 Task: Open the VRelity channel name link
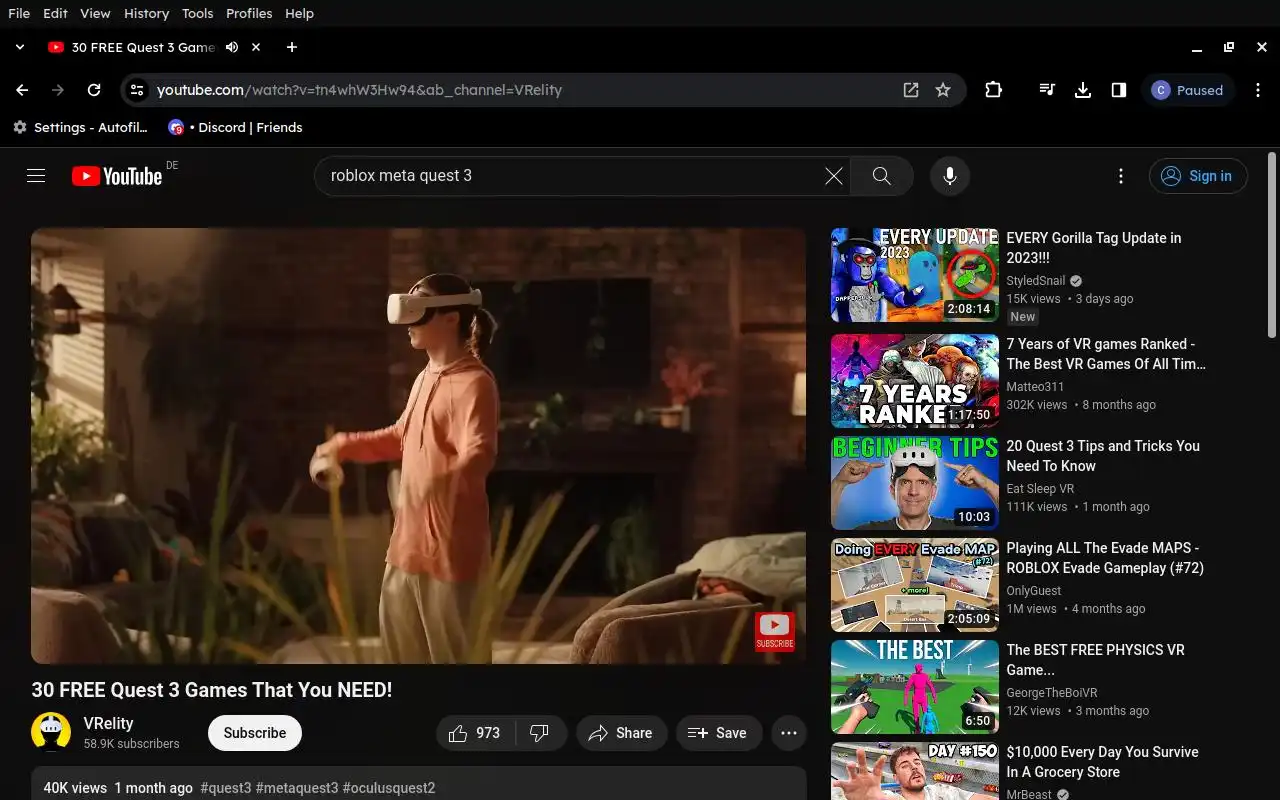click(108, 723)
